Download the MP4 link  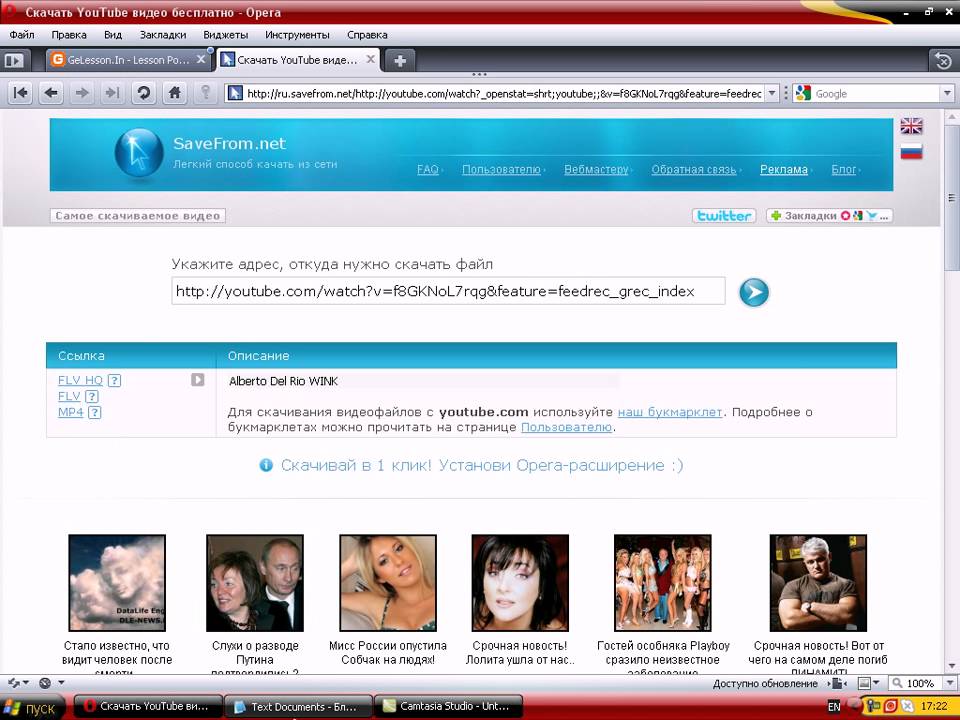(x=70, y=412)
